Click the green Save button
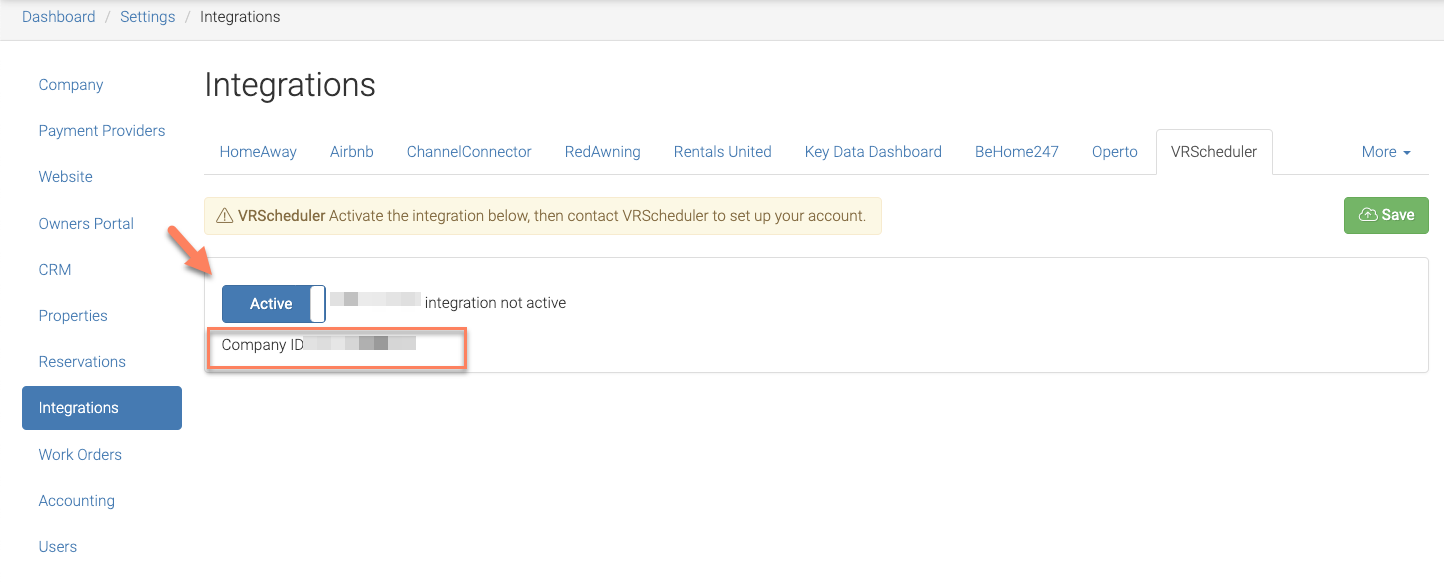This screenshot has height=582, width=1444. point(1386,215)
